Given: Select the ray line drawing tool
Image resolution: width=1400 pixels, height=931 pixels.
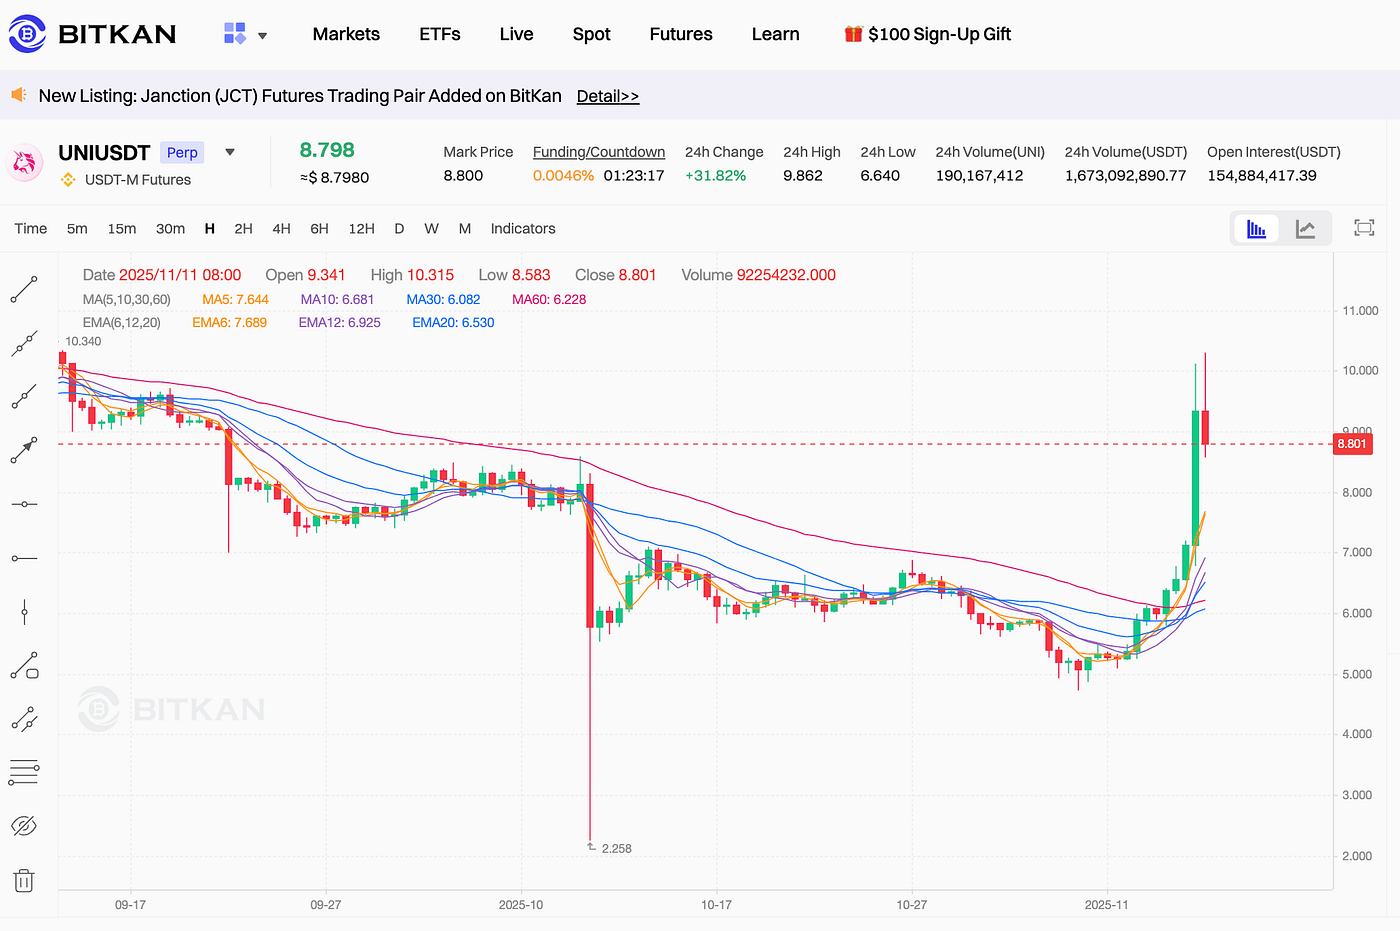Looking at the screenshot, I should click(x=24, y=397).
